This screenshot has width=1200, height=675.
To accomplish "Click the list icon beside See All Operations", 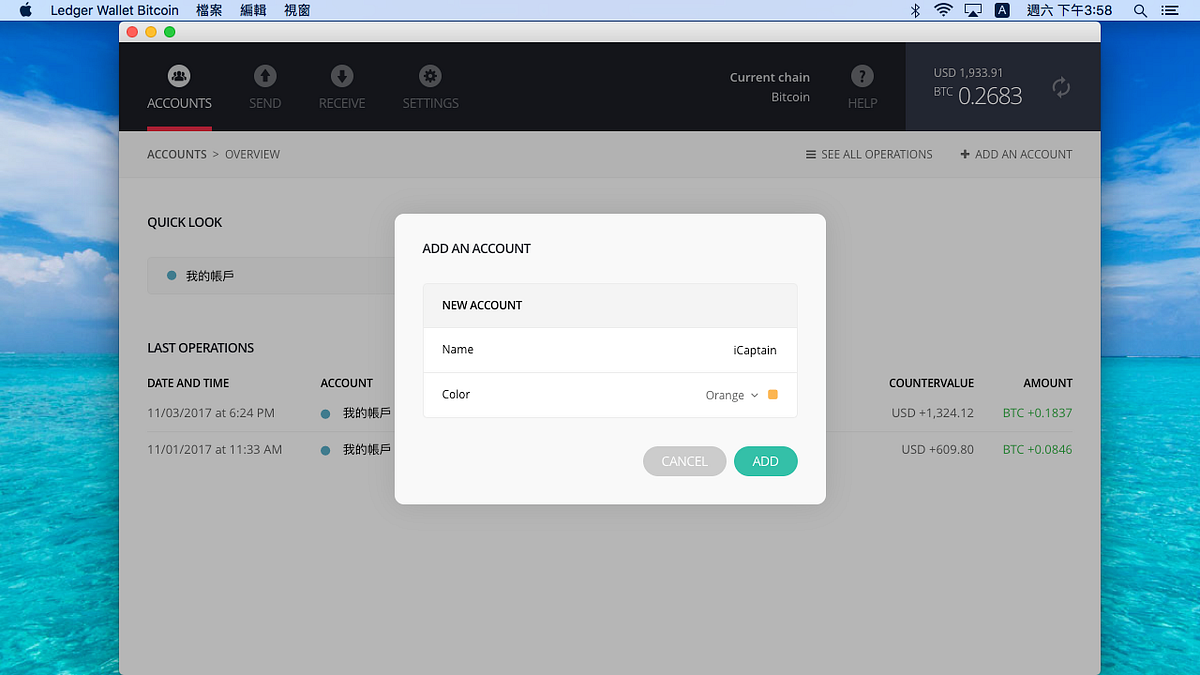I will (811, 154).
